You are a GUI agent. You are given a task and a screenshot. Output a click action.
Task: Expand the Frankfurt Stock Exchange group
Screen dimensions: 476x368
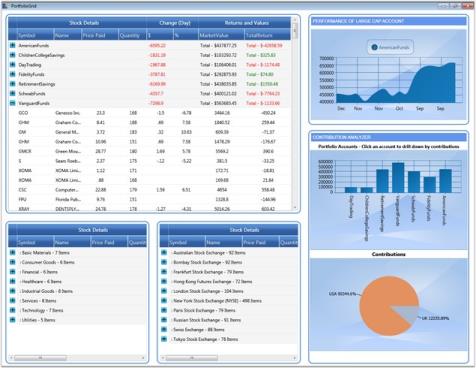tap(164, 272)
